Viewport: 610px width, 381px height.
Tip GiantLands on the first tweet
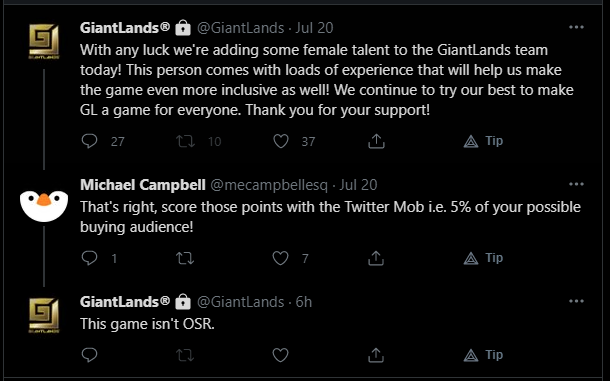click(x=483, y=141)
